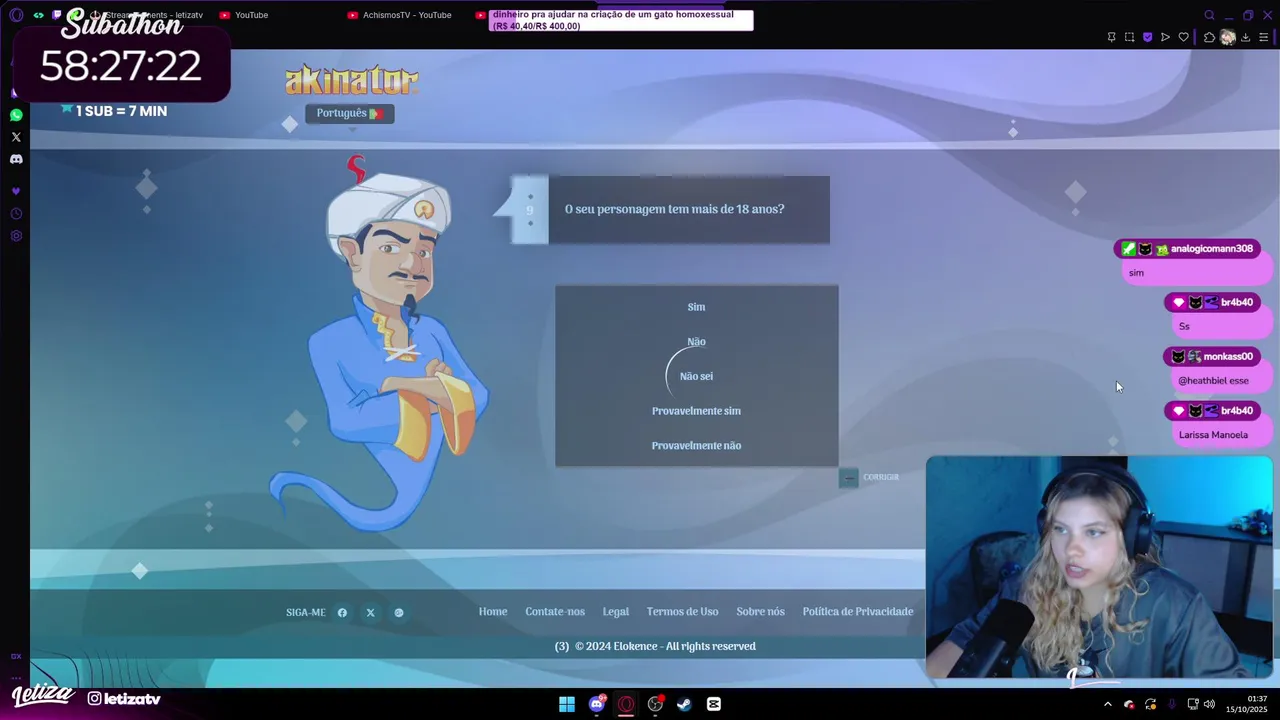Open the extensions cube icon in toolbar
The width and height of the screenshot is (1280, 720).
(1209, 37)
